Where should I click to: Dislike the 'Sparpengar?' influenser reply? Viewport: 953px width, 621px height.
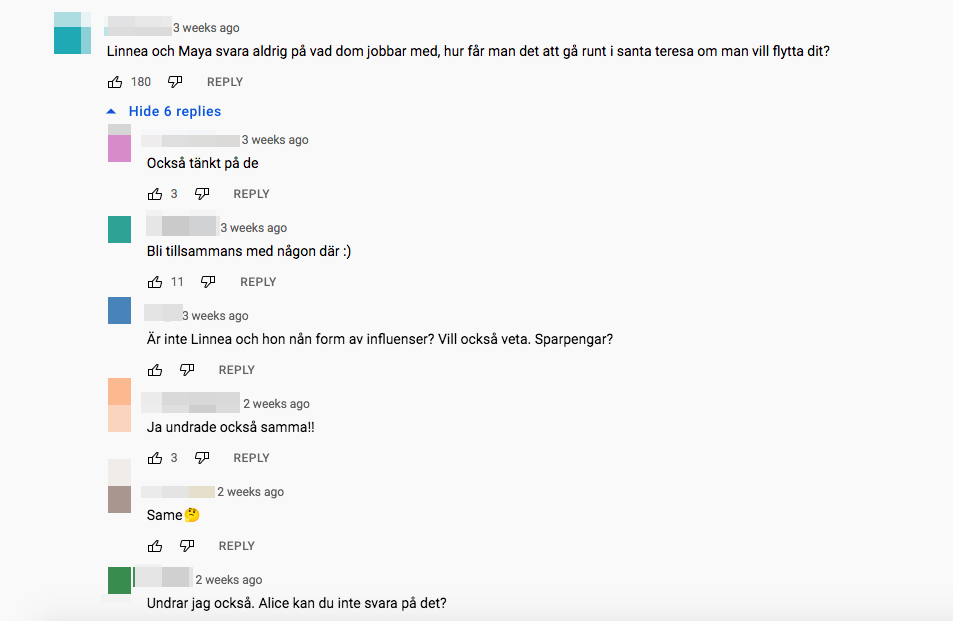[x=187, y=370]
